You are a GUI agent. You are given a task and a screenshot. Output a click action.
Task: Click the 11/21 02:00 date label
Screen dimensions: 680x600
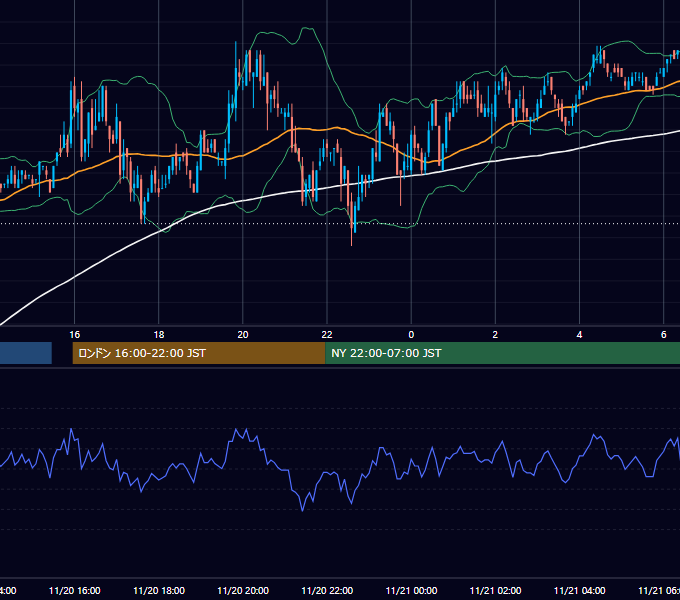coord(495,590)
